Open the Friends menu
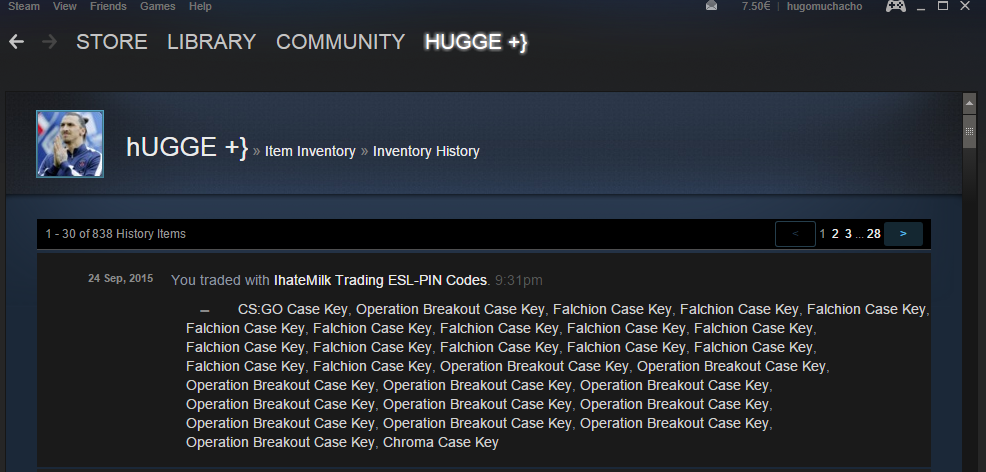This screenshot has width=986, height=472. coord(108,6)
